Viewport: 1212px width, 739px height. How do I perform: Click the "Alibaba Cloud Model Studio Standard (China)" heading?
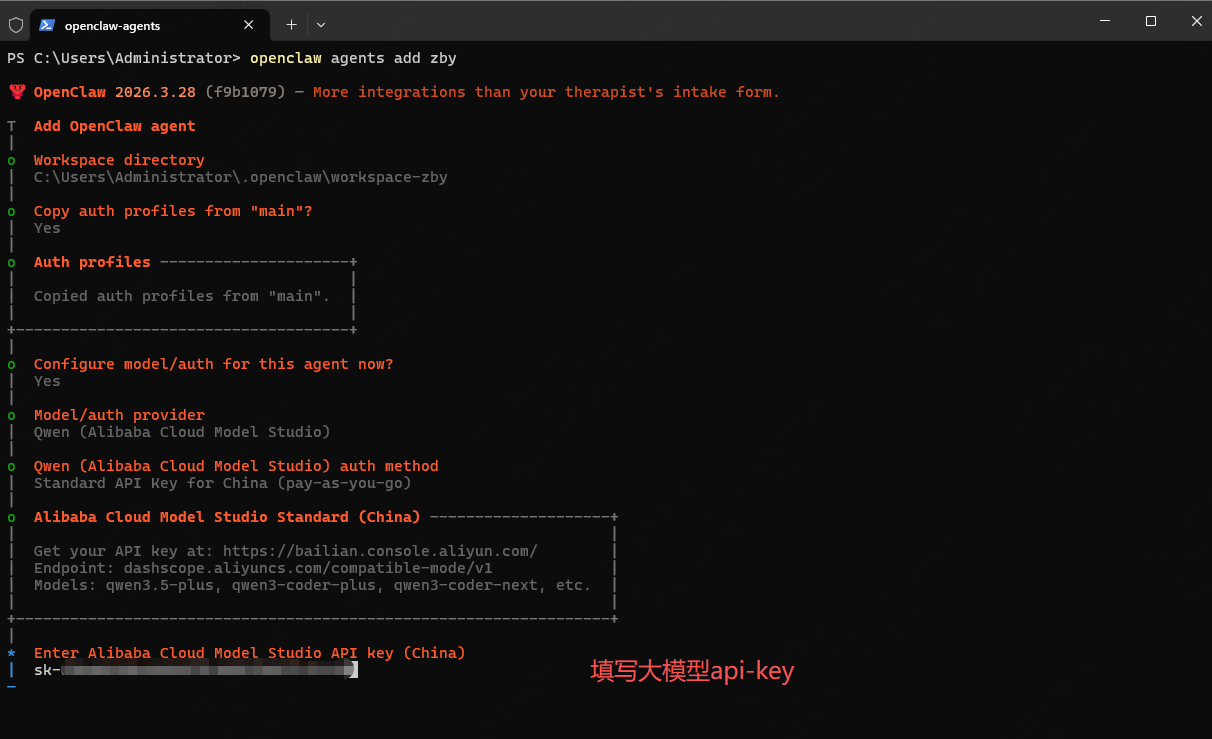click(227, 517)
